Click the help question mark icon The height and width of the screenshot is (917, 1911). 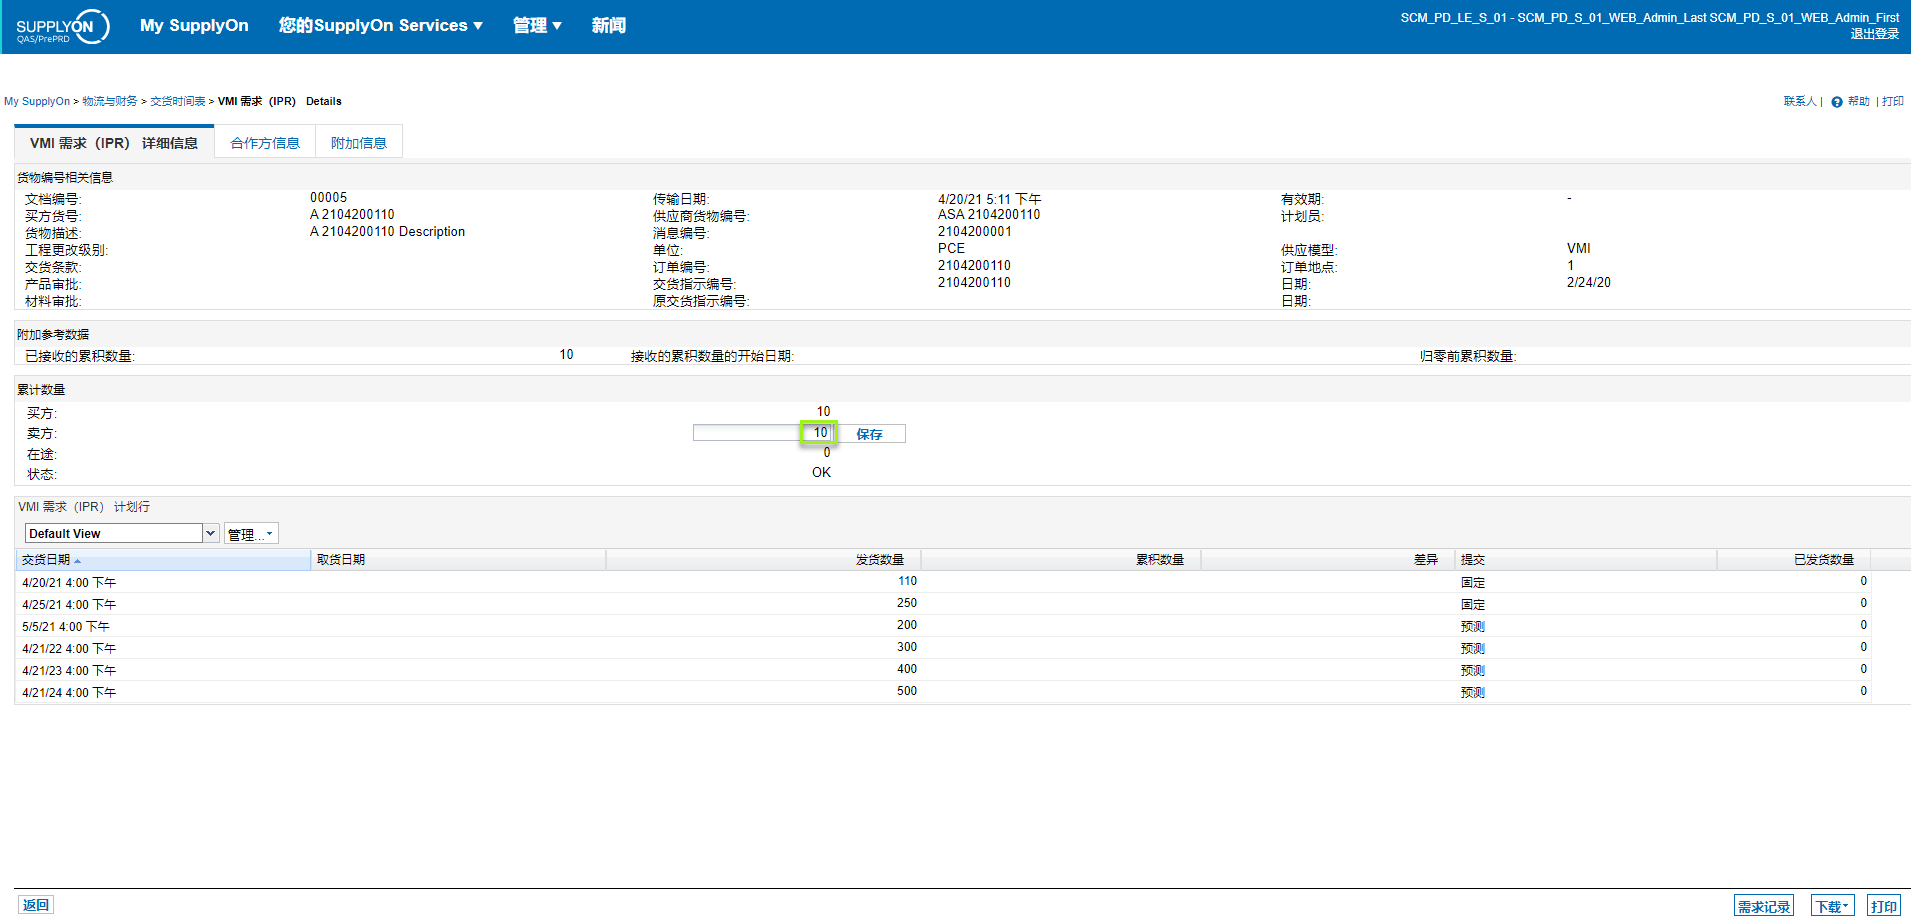point(1837,102)
